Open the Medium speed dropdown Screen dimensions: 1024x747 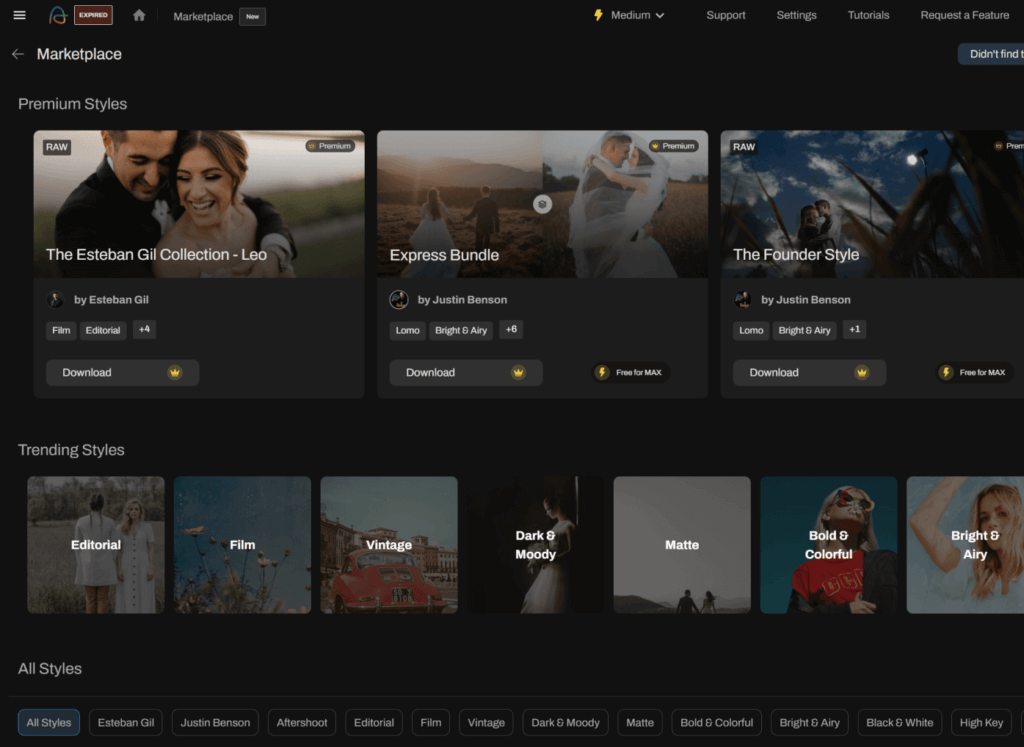click(630, 15)
